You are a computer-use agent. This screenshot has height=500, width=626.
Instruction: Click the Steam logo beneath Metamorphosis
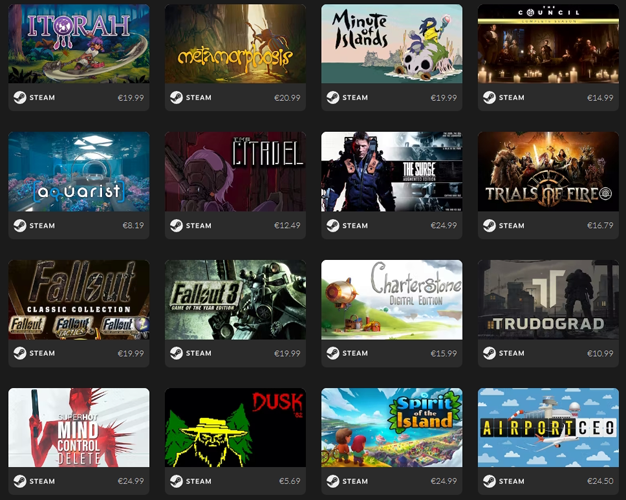176,97
